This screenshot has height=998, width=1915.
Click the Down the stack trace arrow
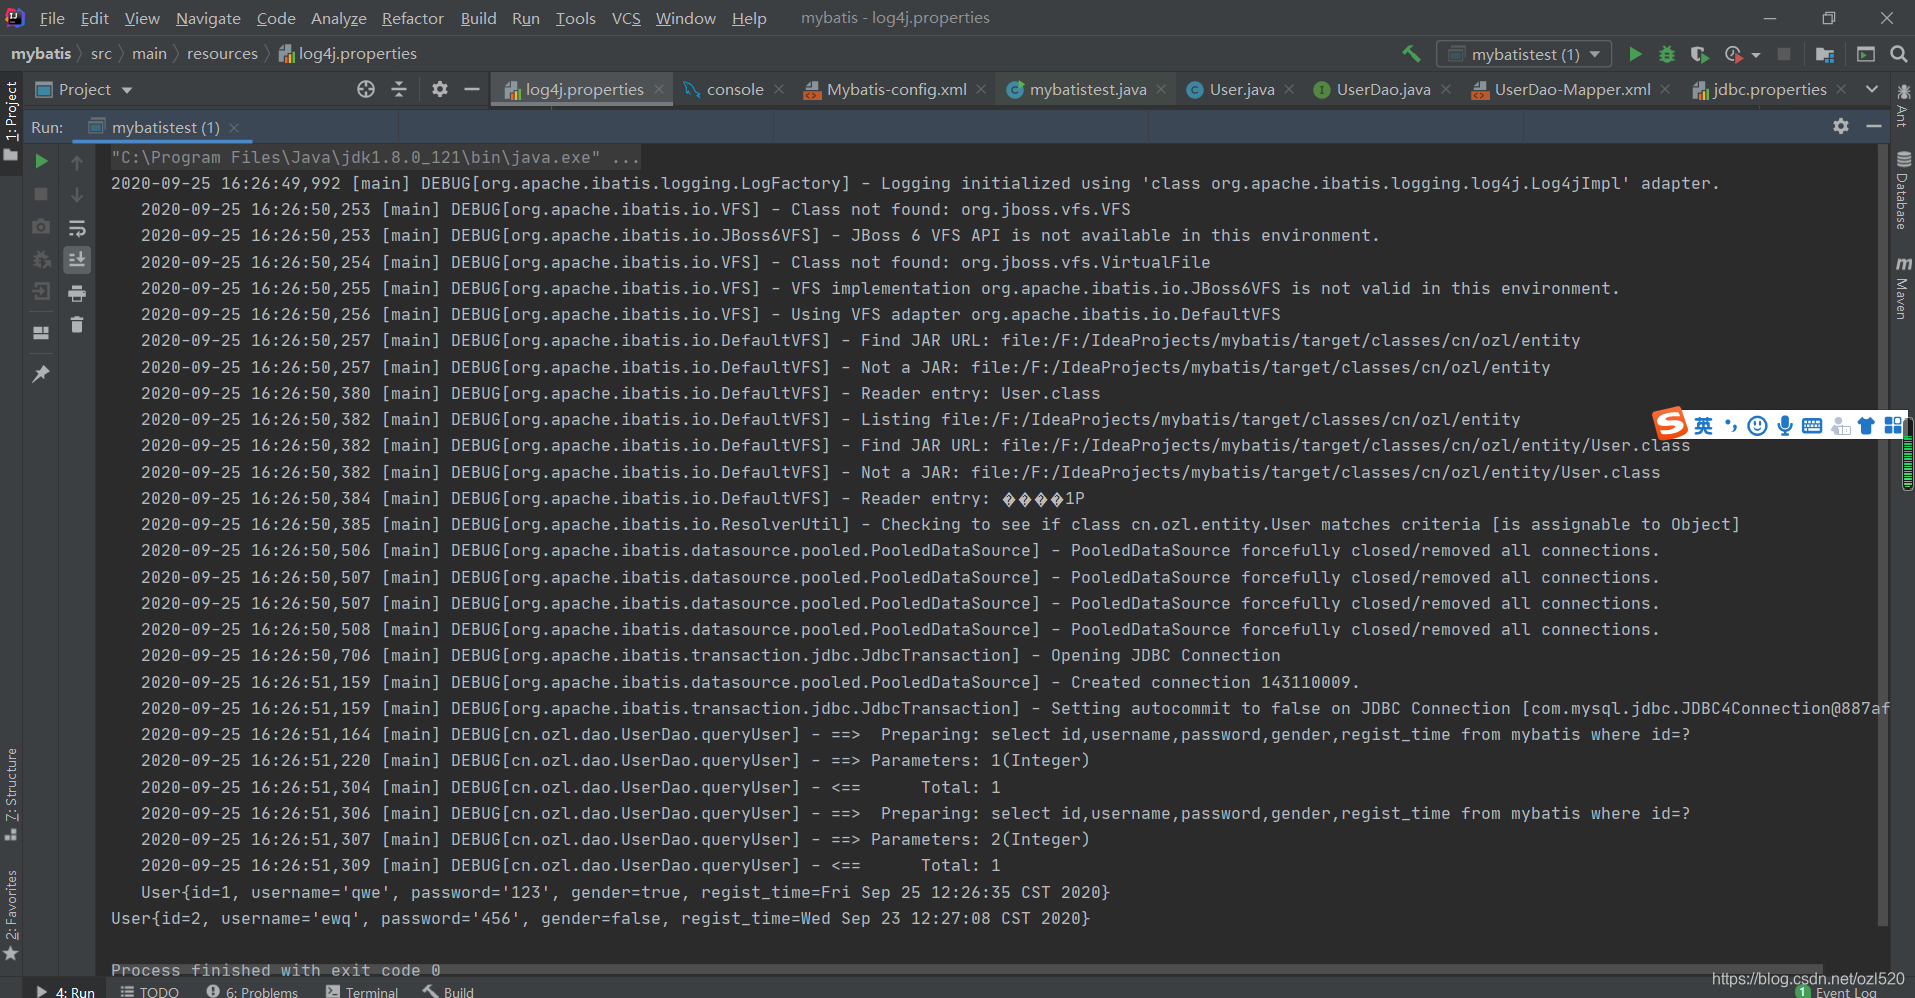77,195
